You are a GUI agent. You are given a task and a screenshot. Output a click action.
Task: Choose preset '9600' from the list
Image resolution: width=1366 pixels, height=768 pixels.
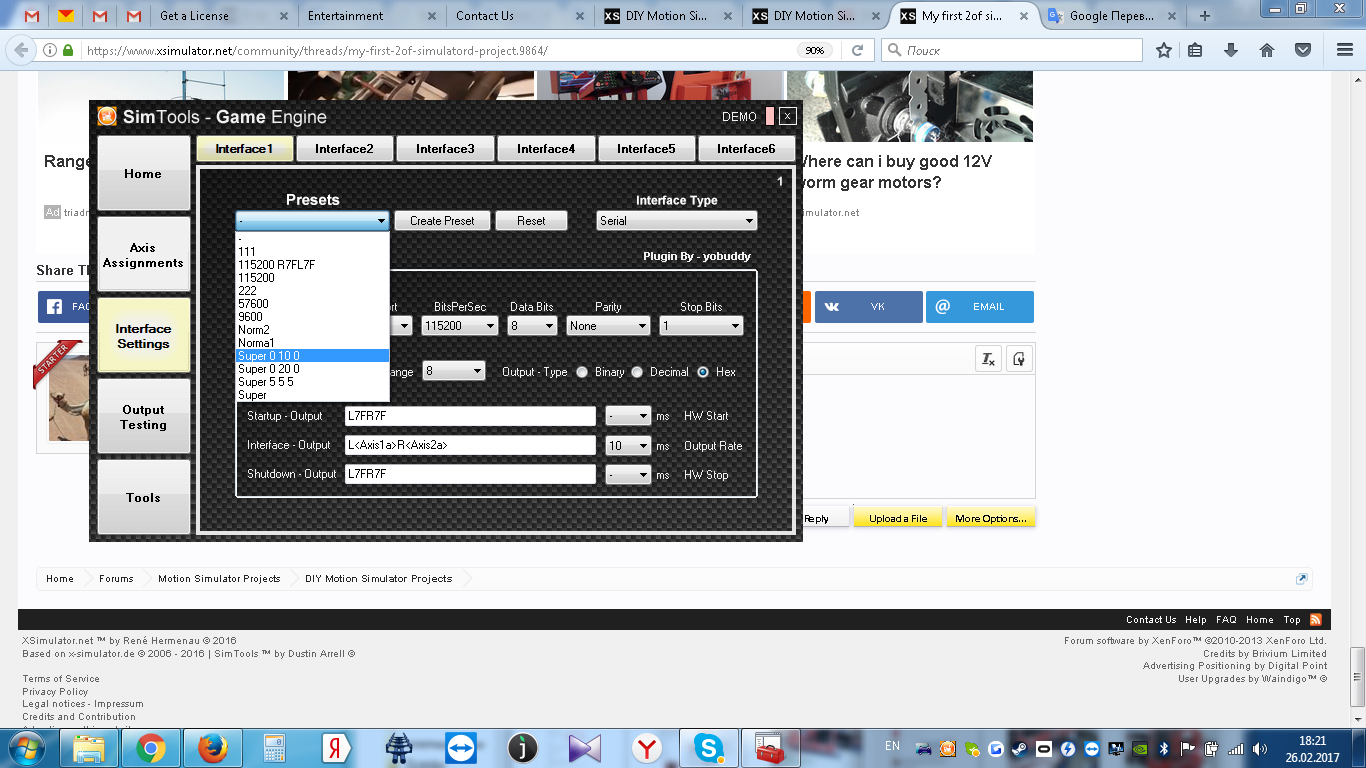tap(312, 317)
